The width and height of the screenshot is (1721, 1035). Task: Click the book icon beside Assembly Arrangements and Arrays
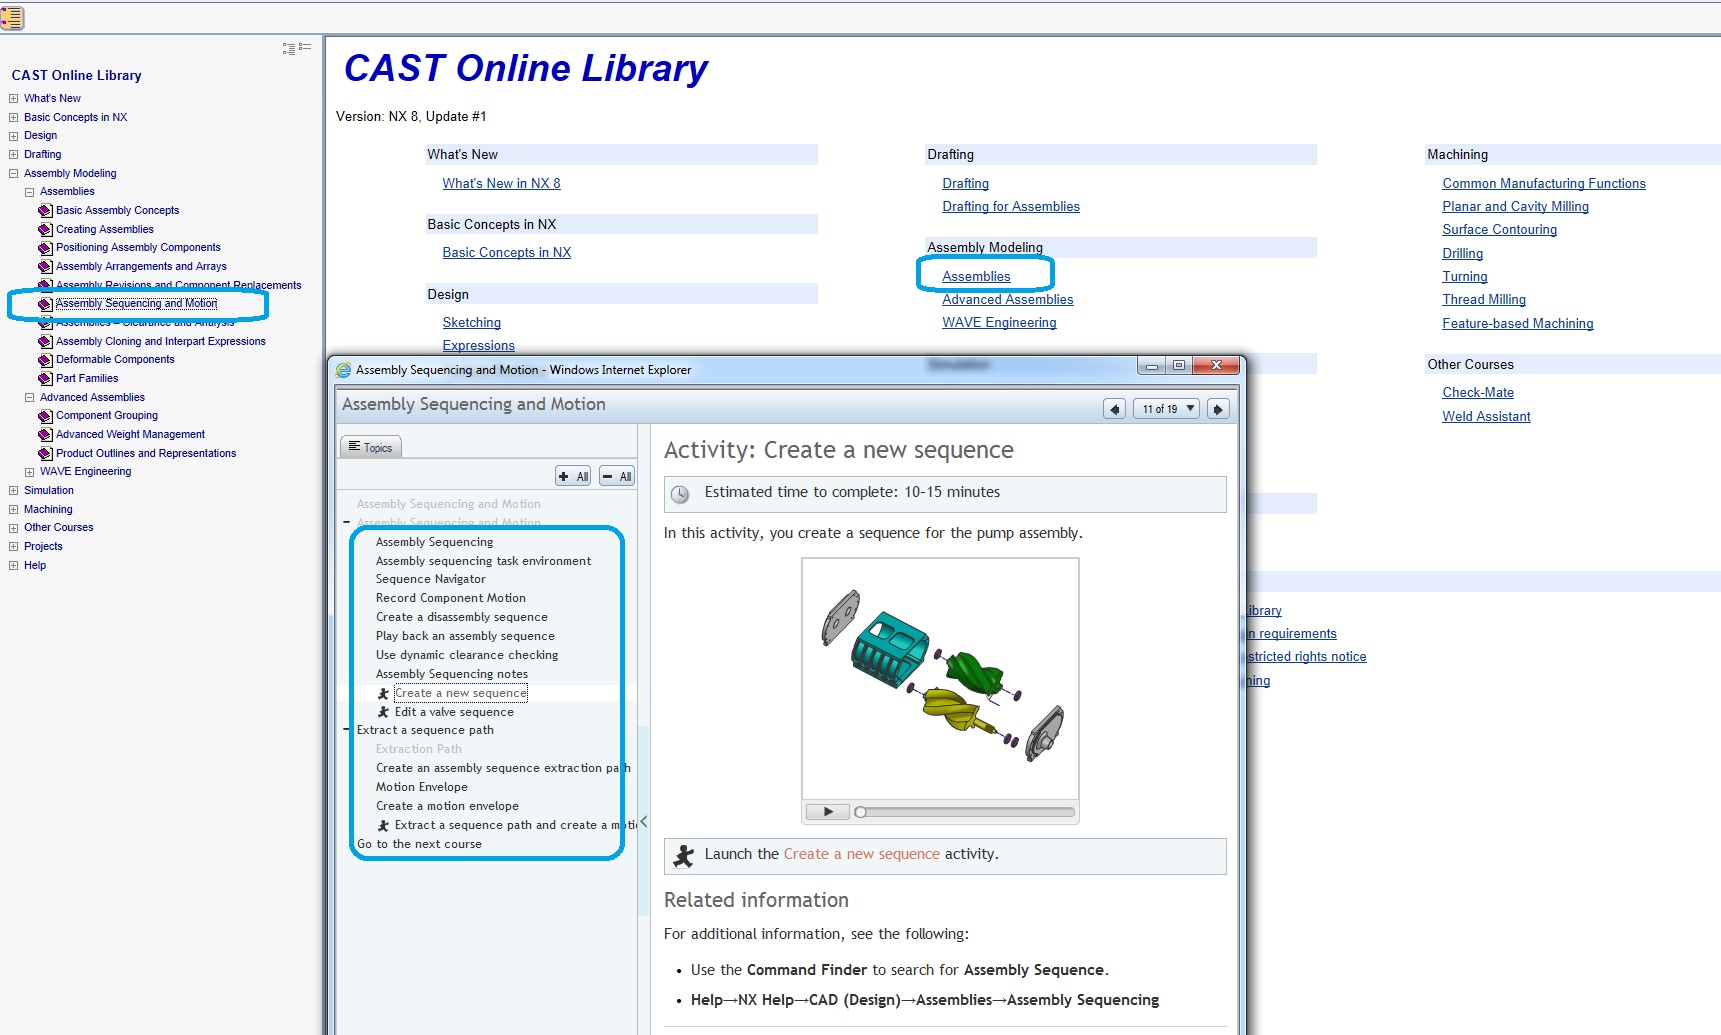tap(45, 267)
